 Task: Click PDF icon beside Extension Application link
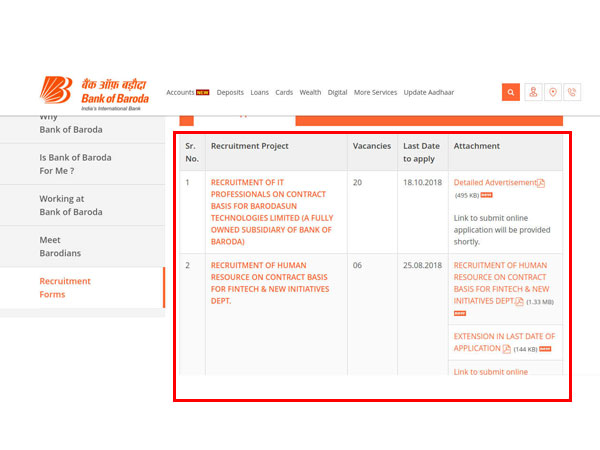click(507, 349)
